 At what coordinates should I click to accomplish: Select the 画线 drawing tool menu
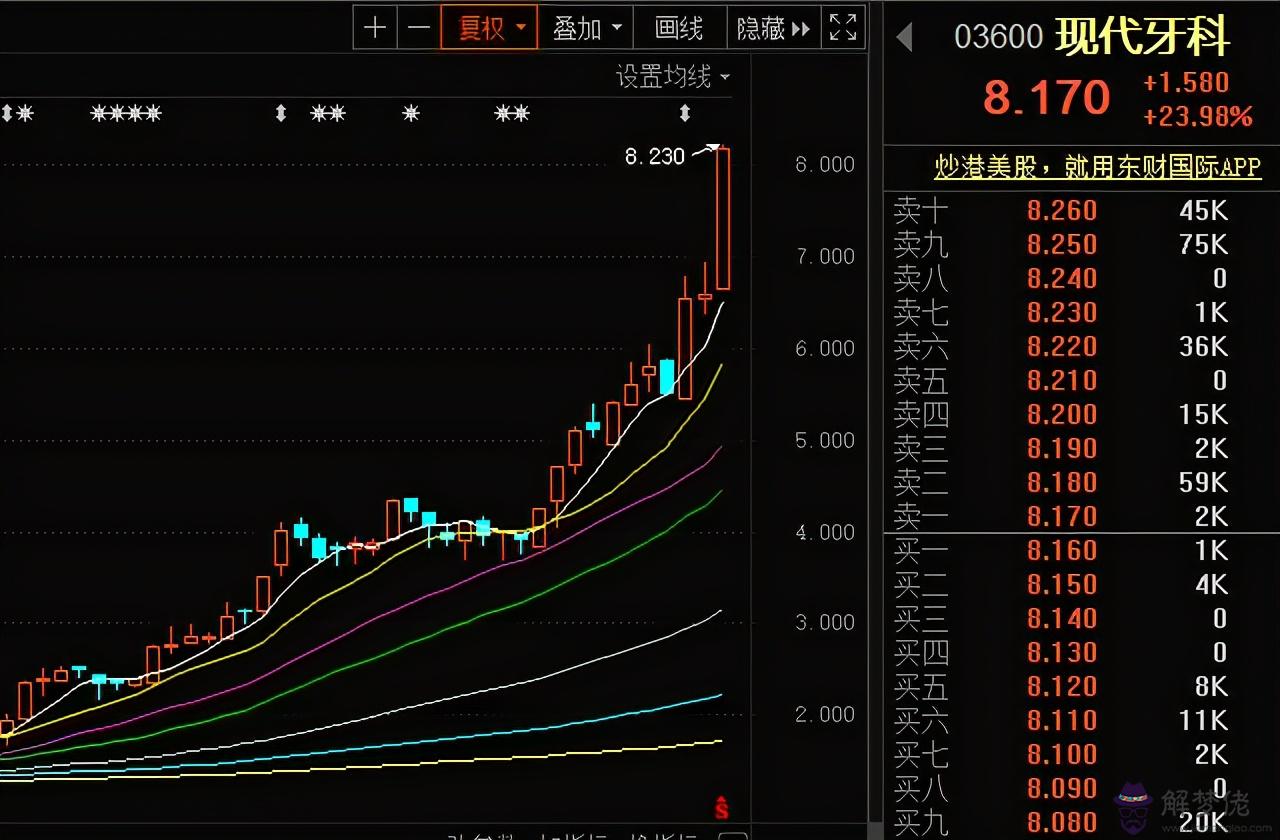tap(679, 28)
